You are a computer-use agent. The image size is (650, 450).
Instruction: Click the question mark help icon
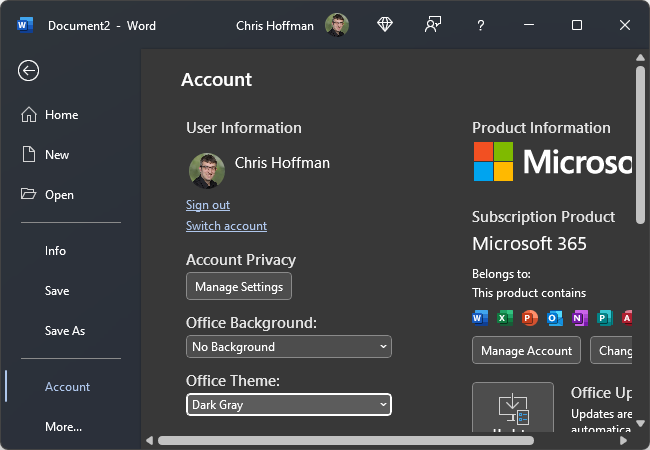pyautogui.click(x=480, y=25)
